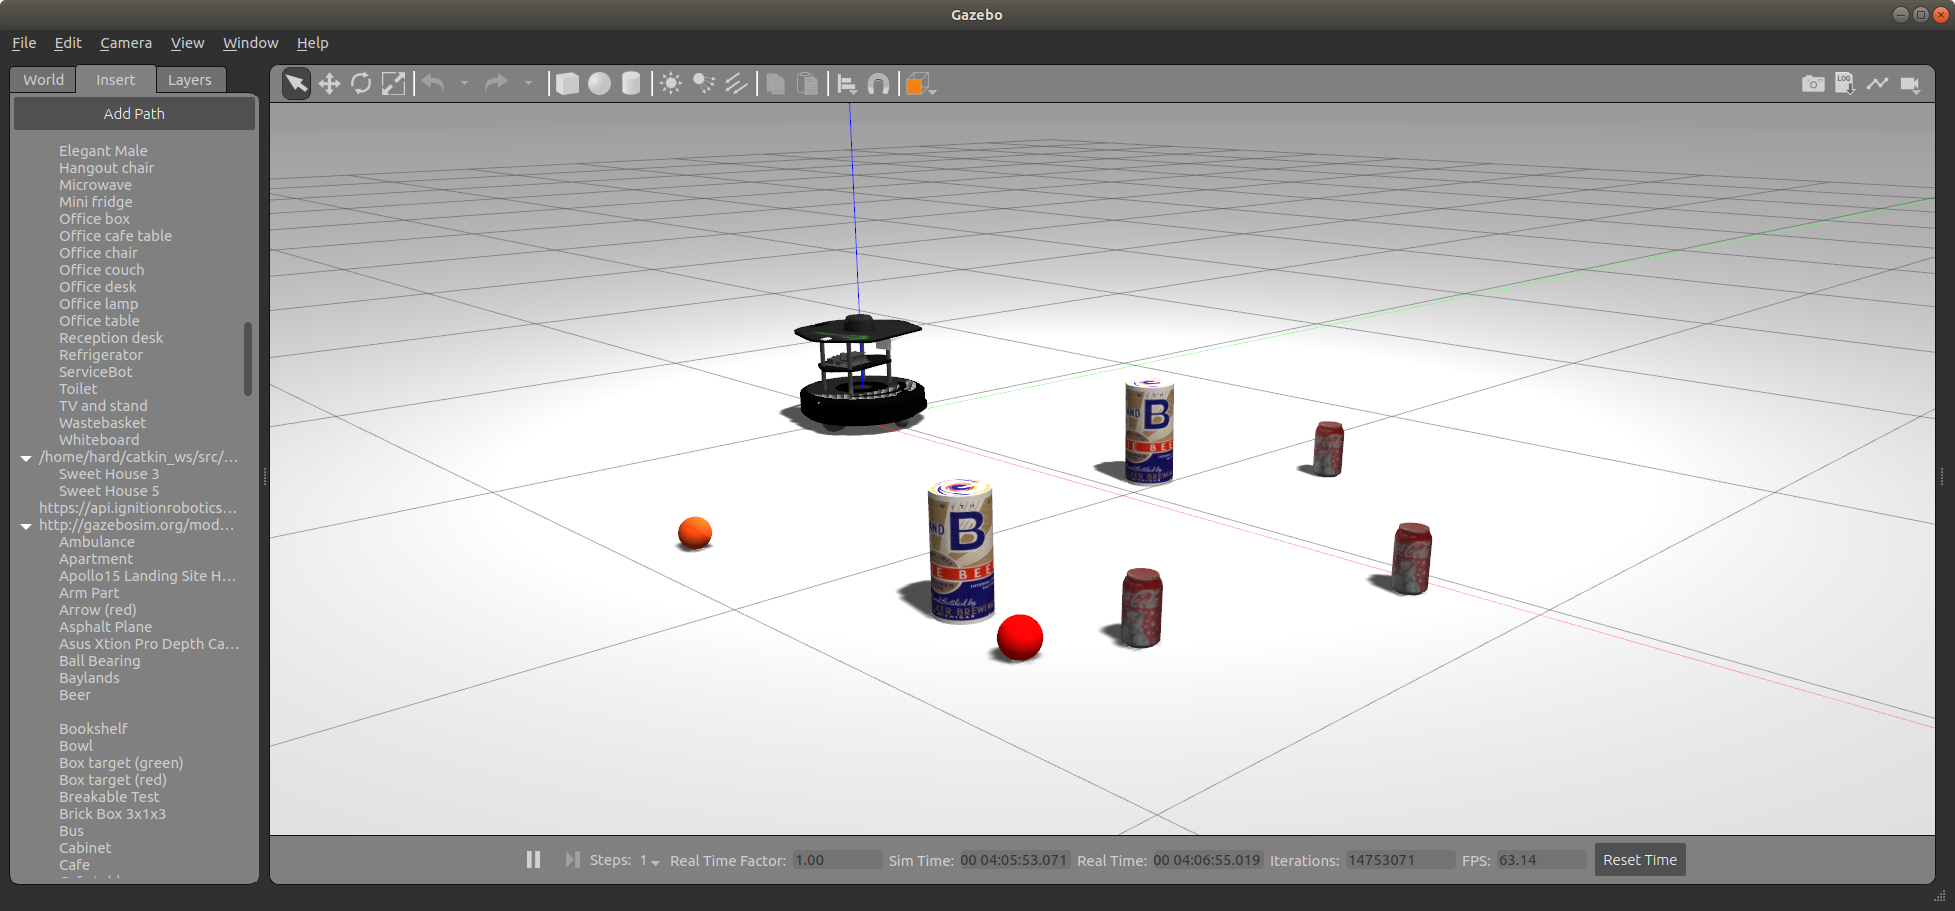
Task: Pause the running simulation
Action: [533, 860]
